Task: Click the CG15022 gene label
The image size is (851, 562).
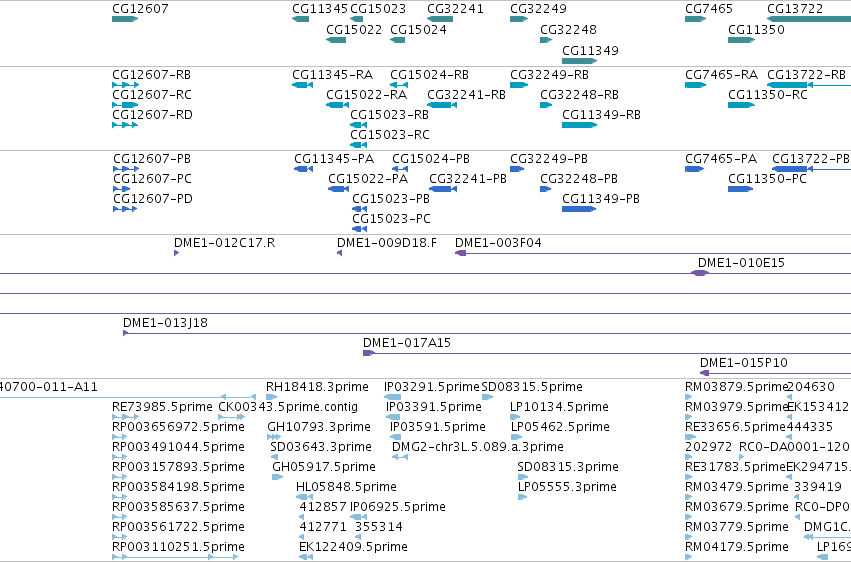Action: 354,30
